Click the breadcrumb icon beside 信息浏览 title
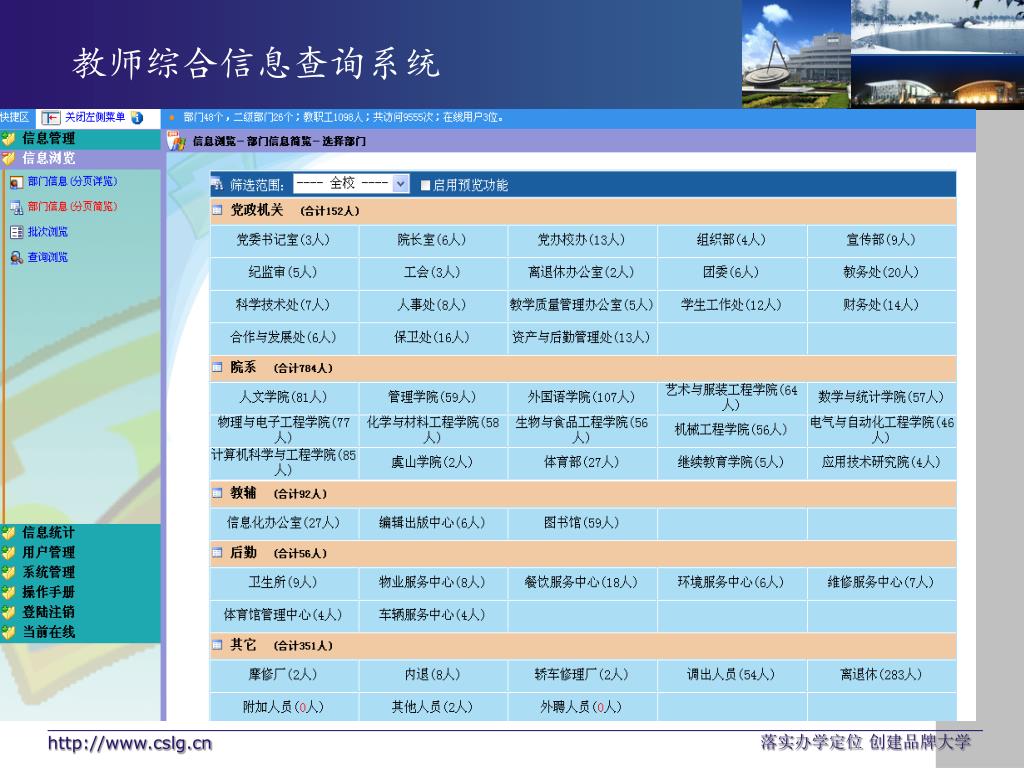 click(x=176, y=140)
